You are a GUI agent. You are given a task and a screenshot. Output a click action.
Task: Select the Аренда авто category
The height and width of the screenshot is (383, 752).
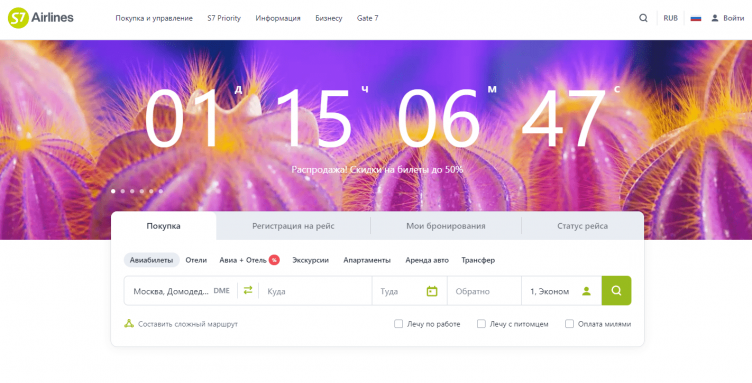427,260
